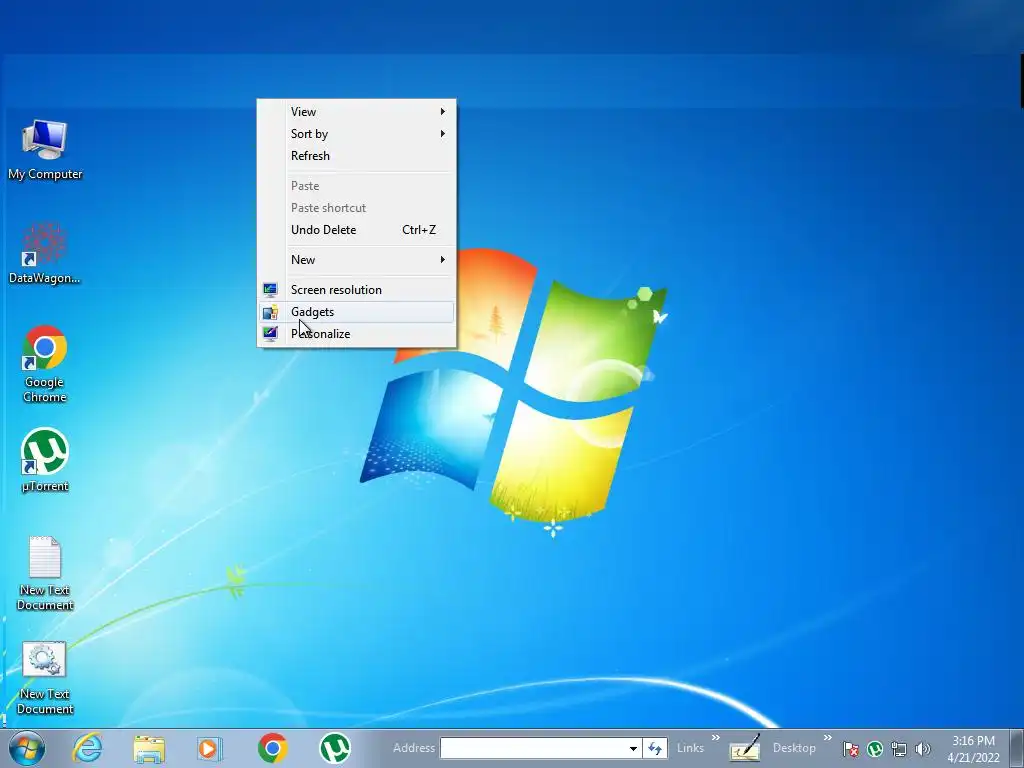The width and height of the screenshot is (1024, 768).
Task: Open the clock showing 3:16 PM
Action: click(x=973, y=749)
